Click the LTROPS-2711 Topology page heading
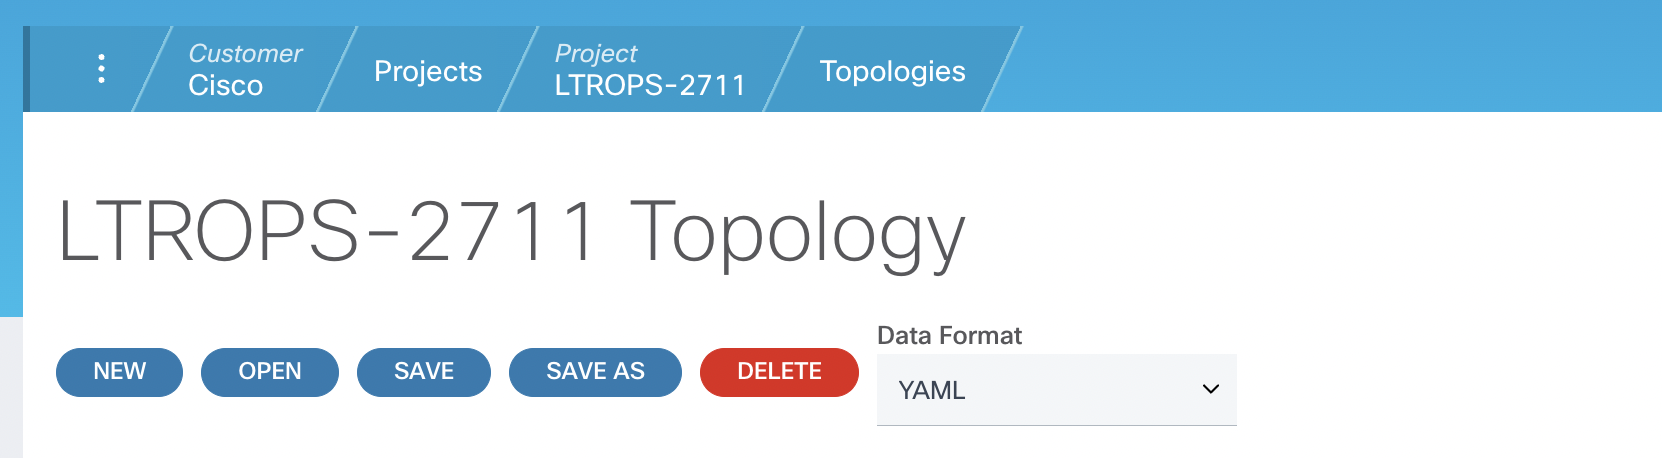 511,233
